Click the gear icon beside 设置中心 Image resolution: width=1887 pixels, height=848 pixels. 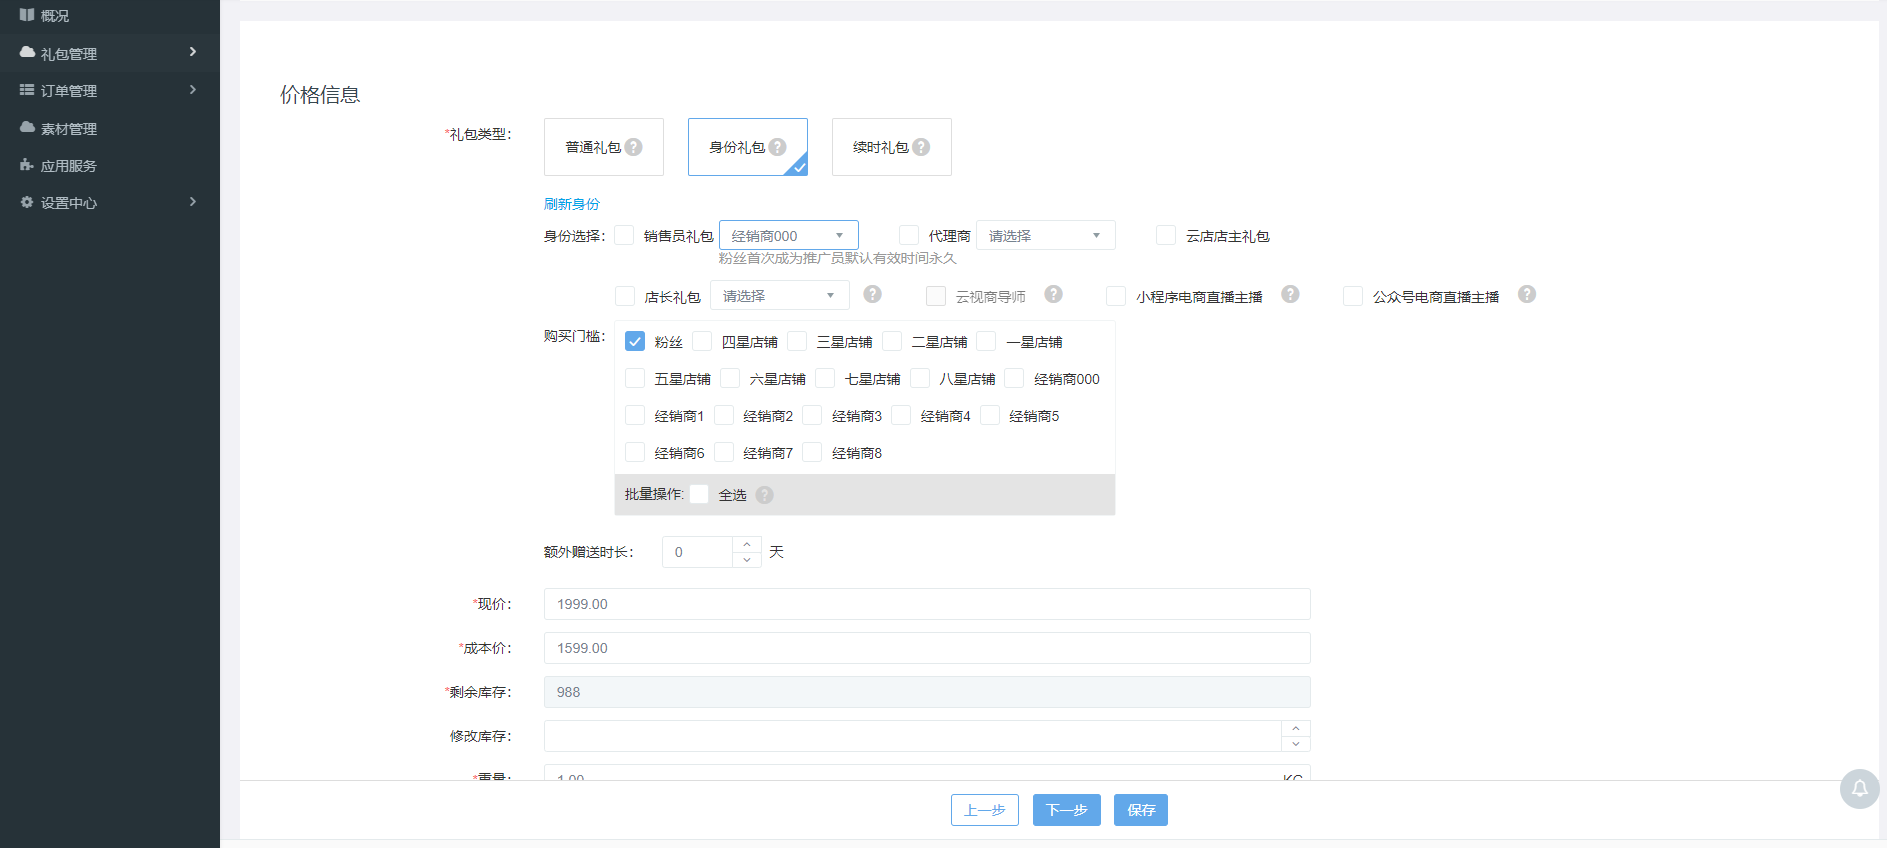[x=27, y=202]
